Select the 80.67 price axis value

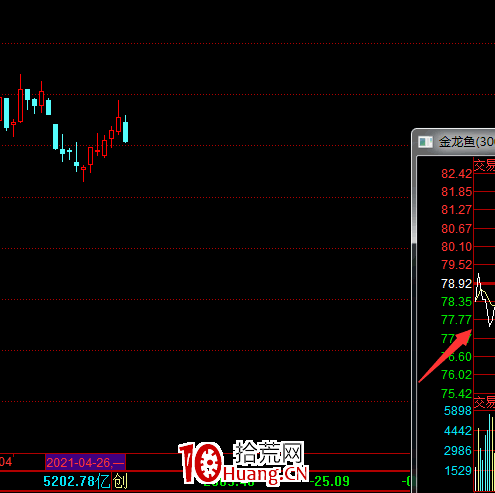[x=456, y=229]
